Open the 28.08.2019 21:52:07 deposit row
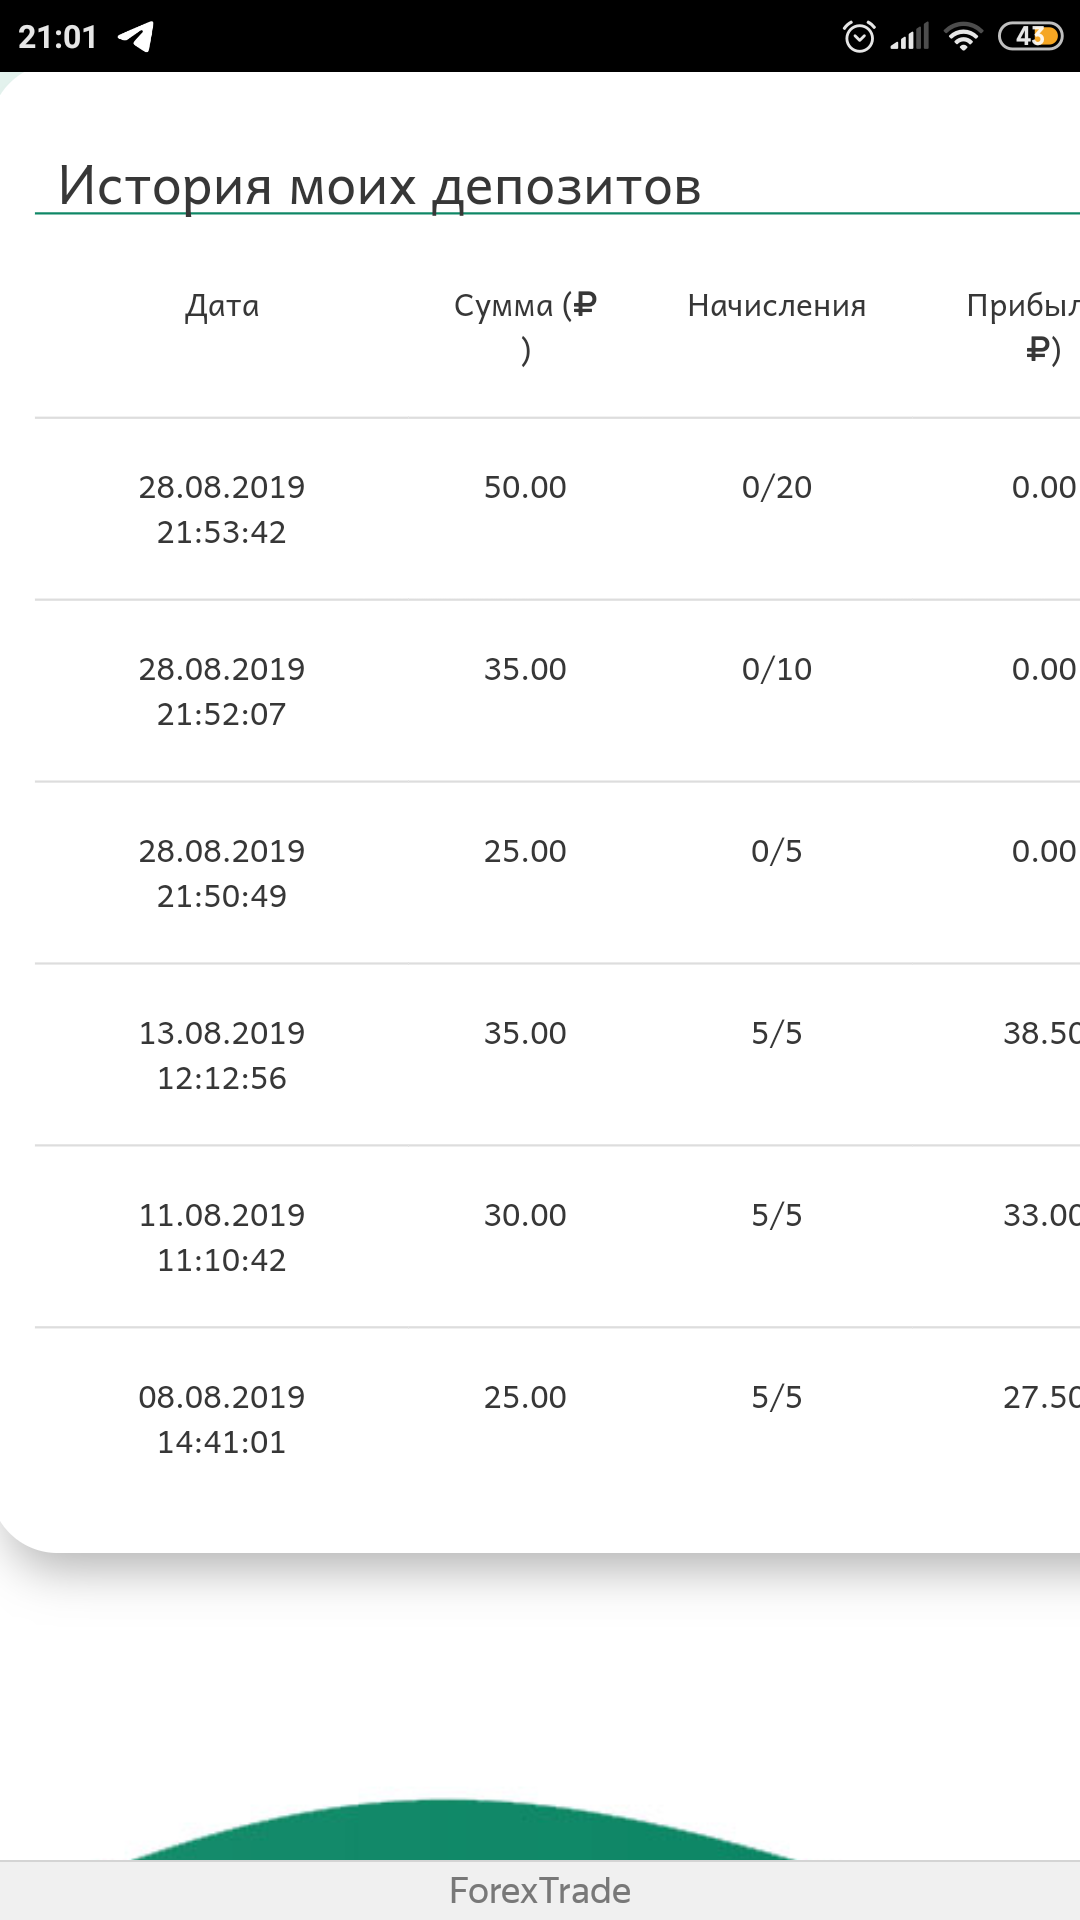This screenshot has width=1080, height=1920. tap(557, 691)
